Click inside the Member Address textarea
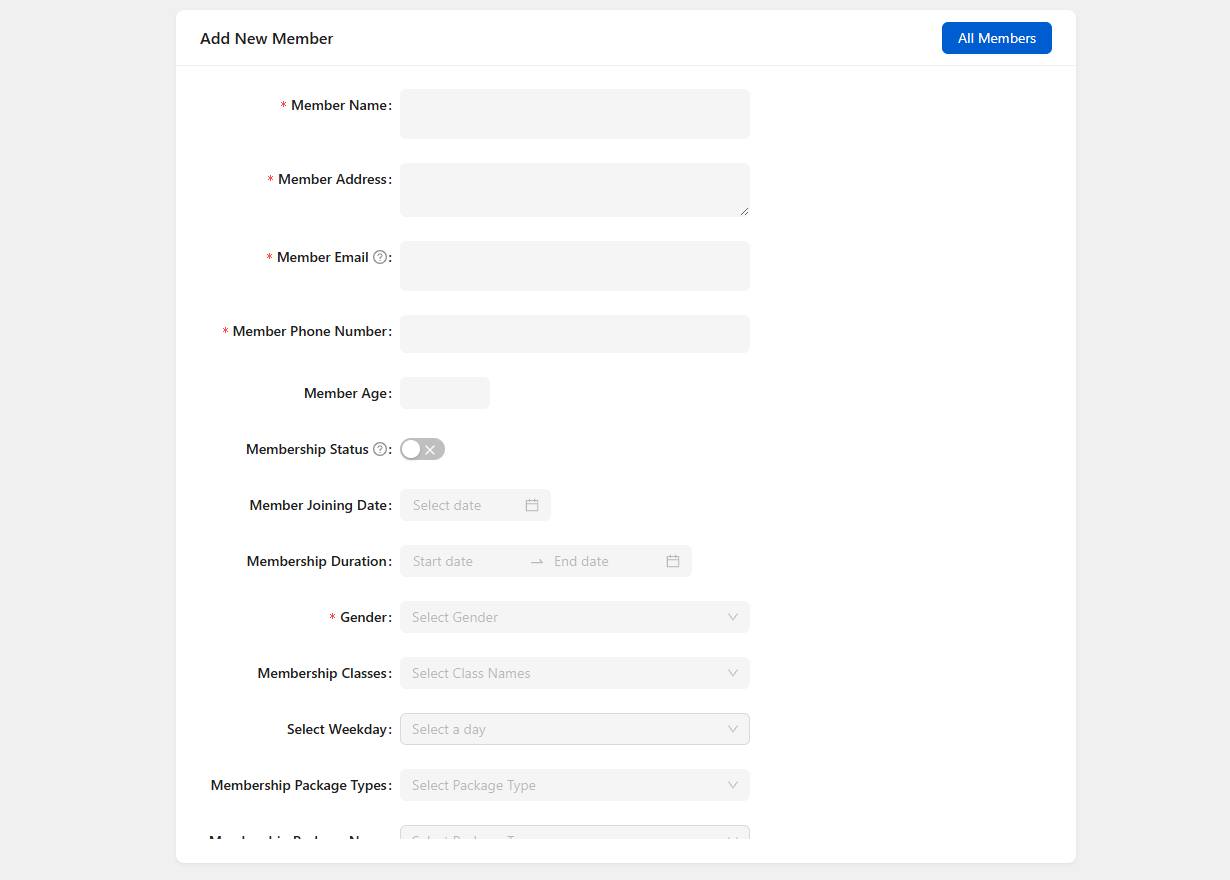 [575, 190]
